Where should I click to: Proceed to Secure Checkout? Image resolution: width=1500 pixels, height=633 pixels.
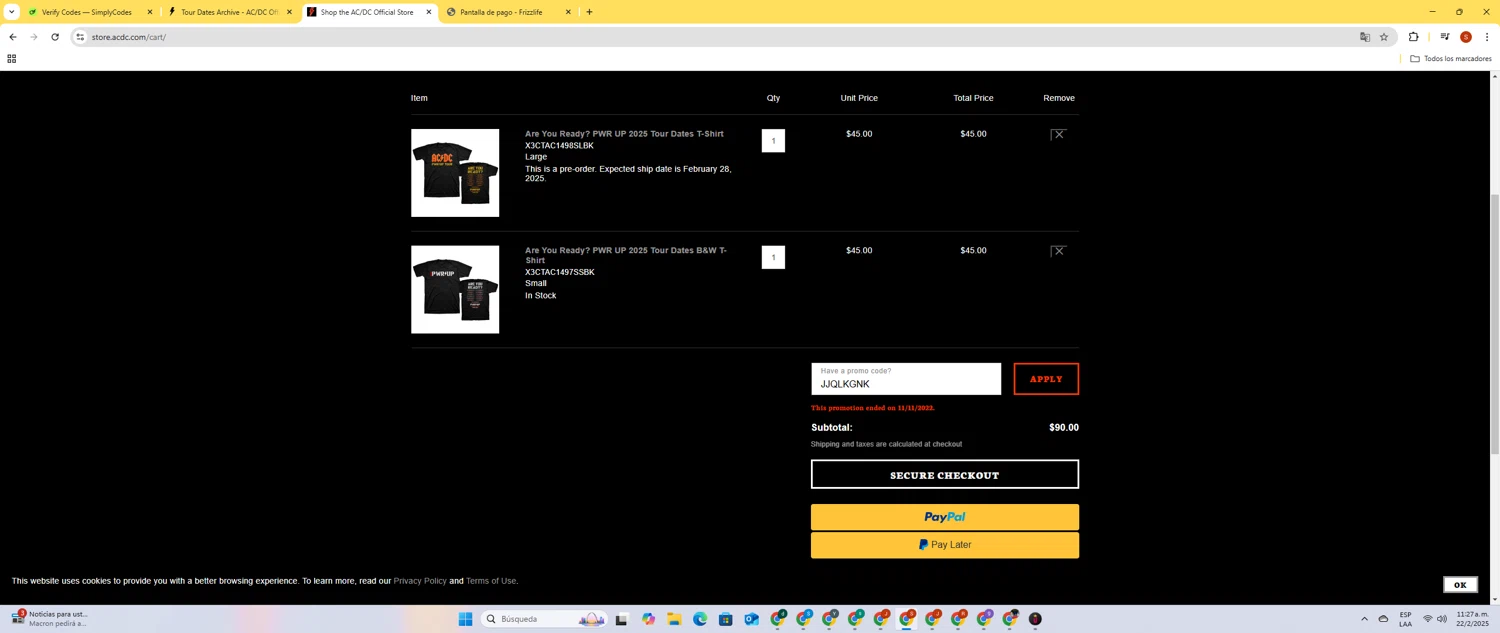[945, 475]
